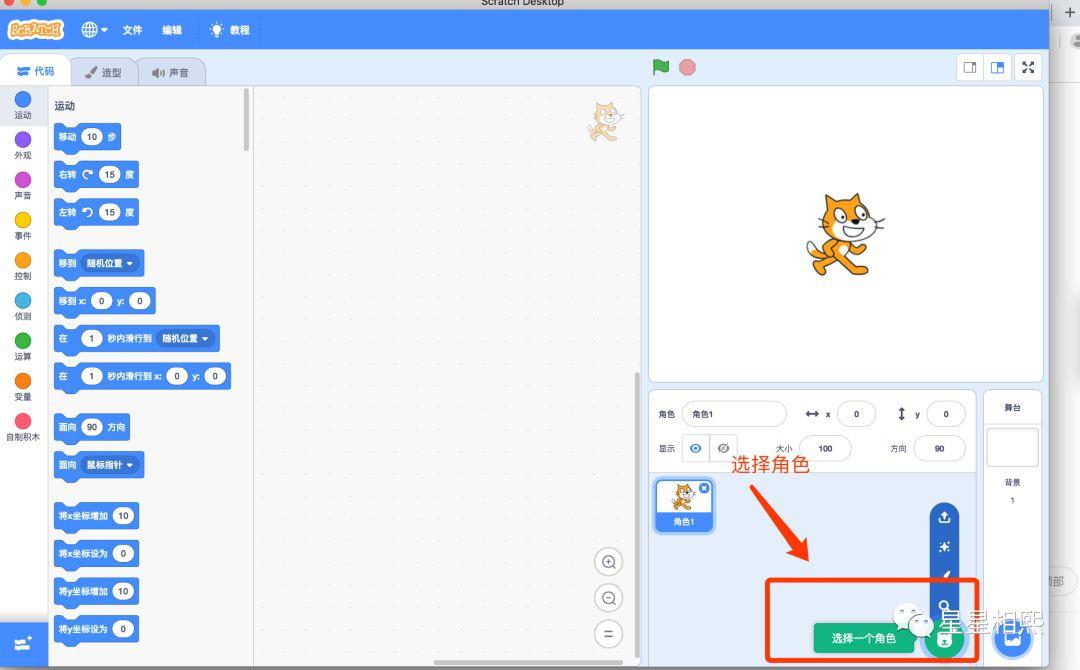Switch to the 声音 sounds tab
1080x670 pixels.
(171, 72)
